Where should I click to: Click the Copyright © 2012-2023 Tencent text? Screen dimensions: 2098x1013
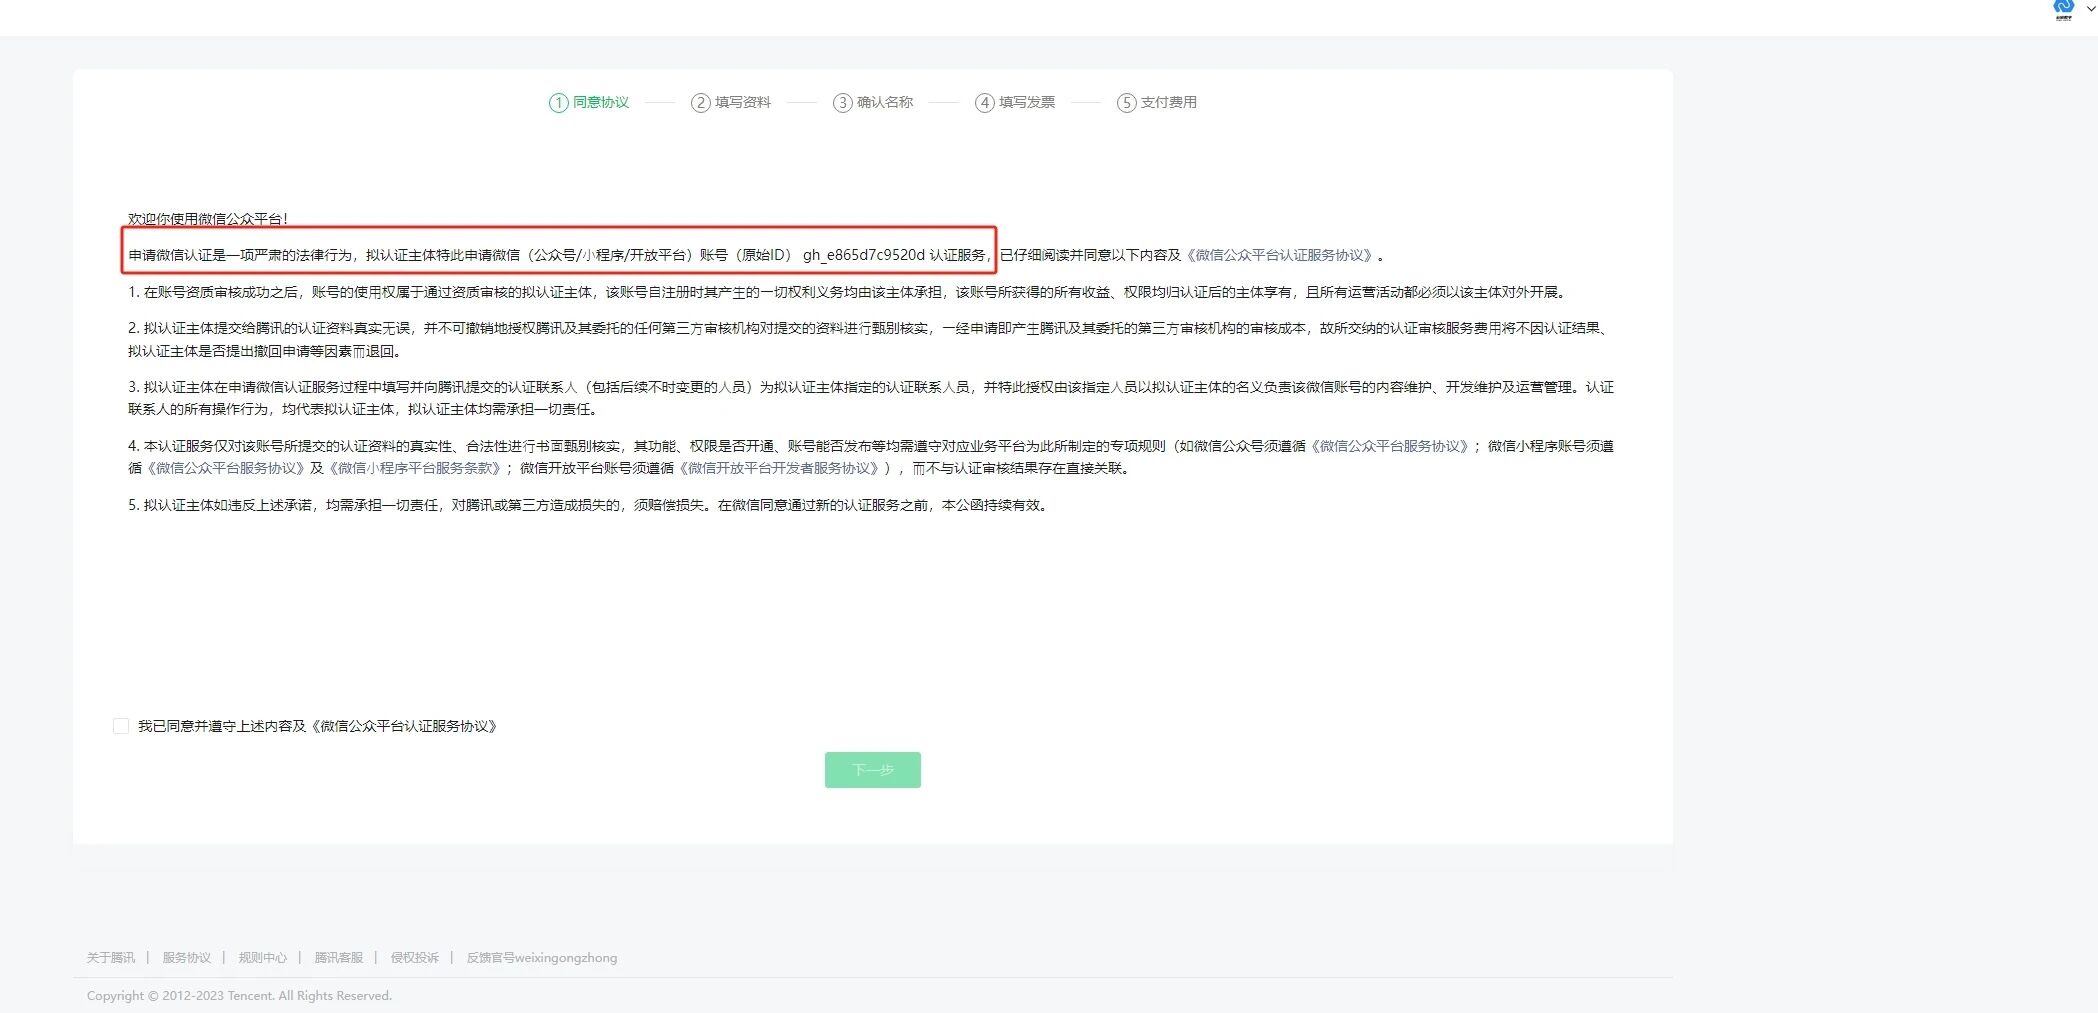[239, 996]
